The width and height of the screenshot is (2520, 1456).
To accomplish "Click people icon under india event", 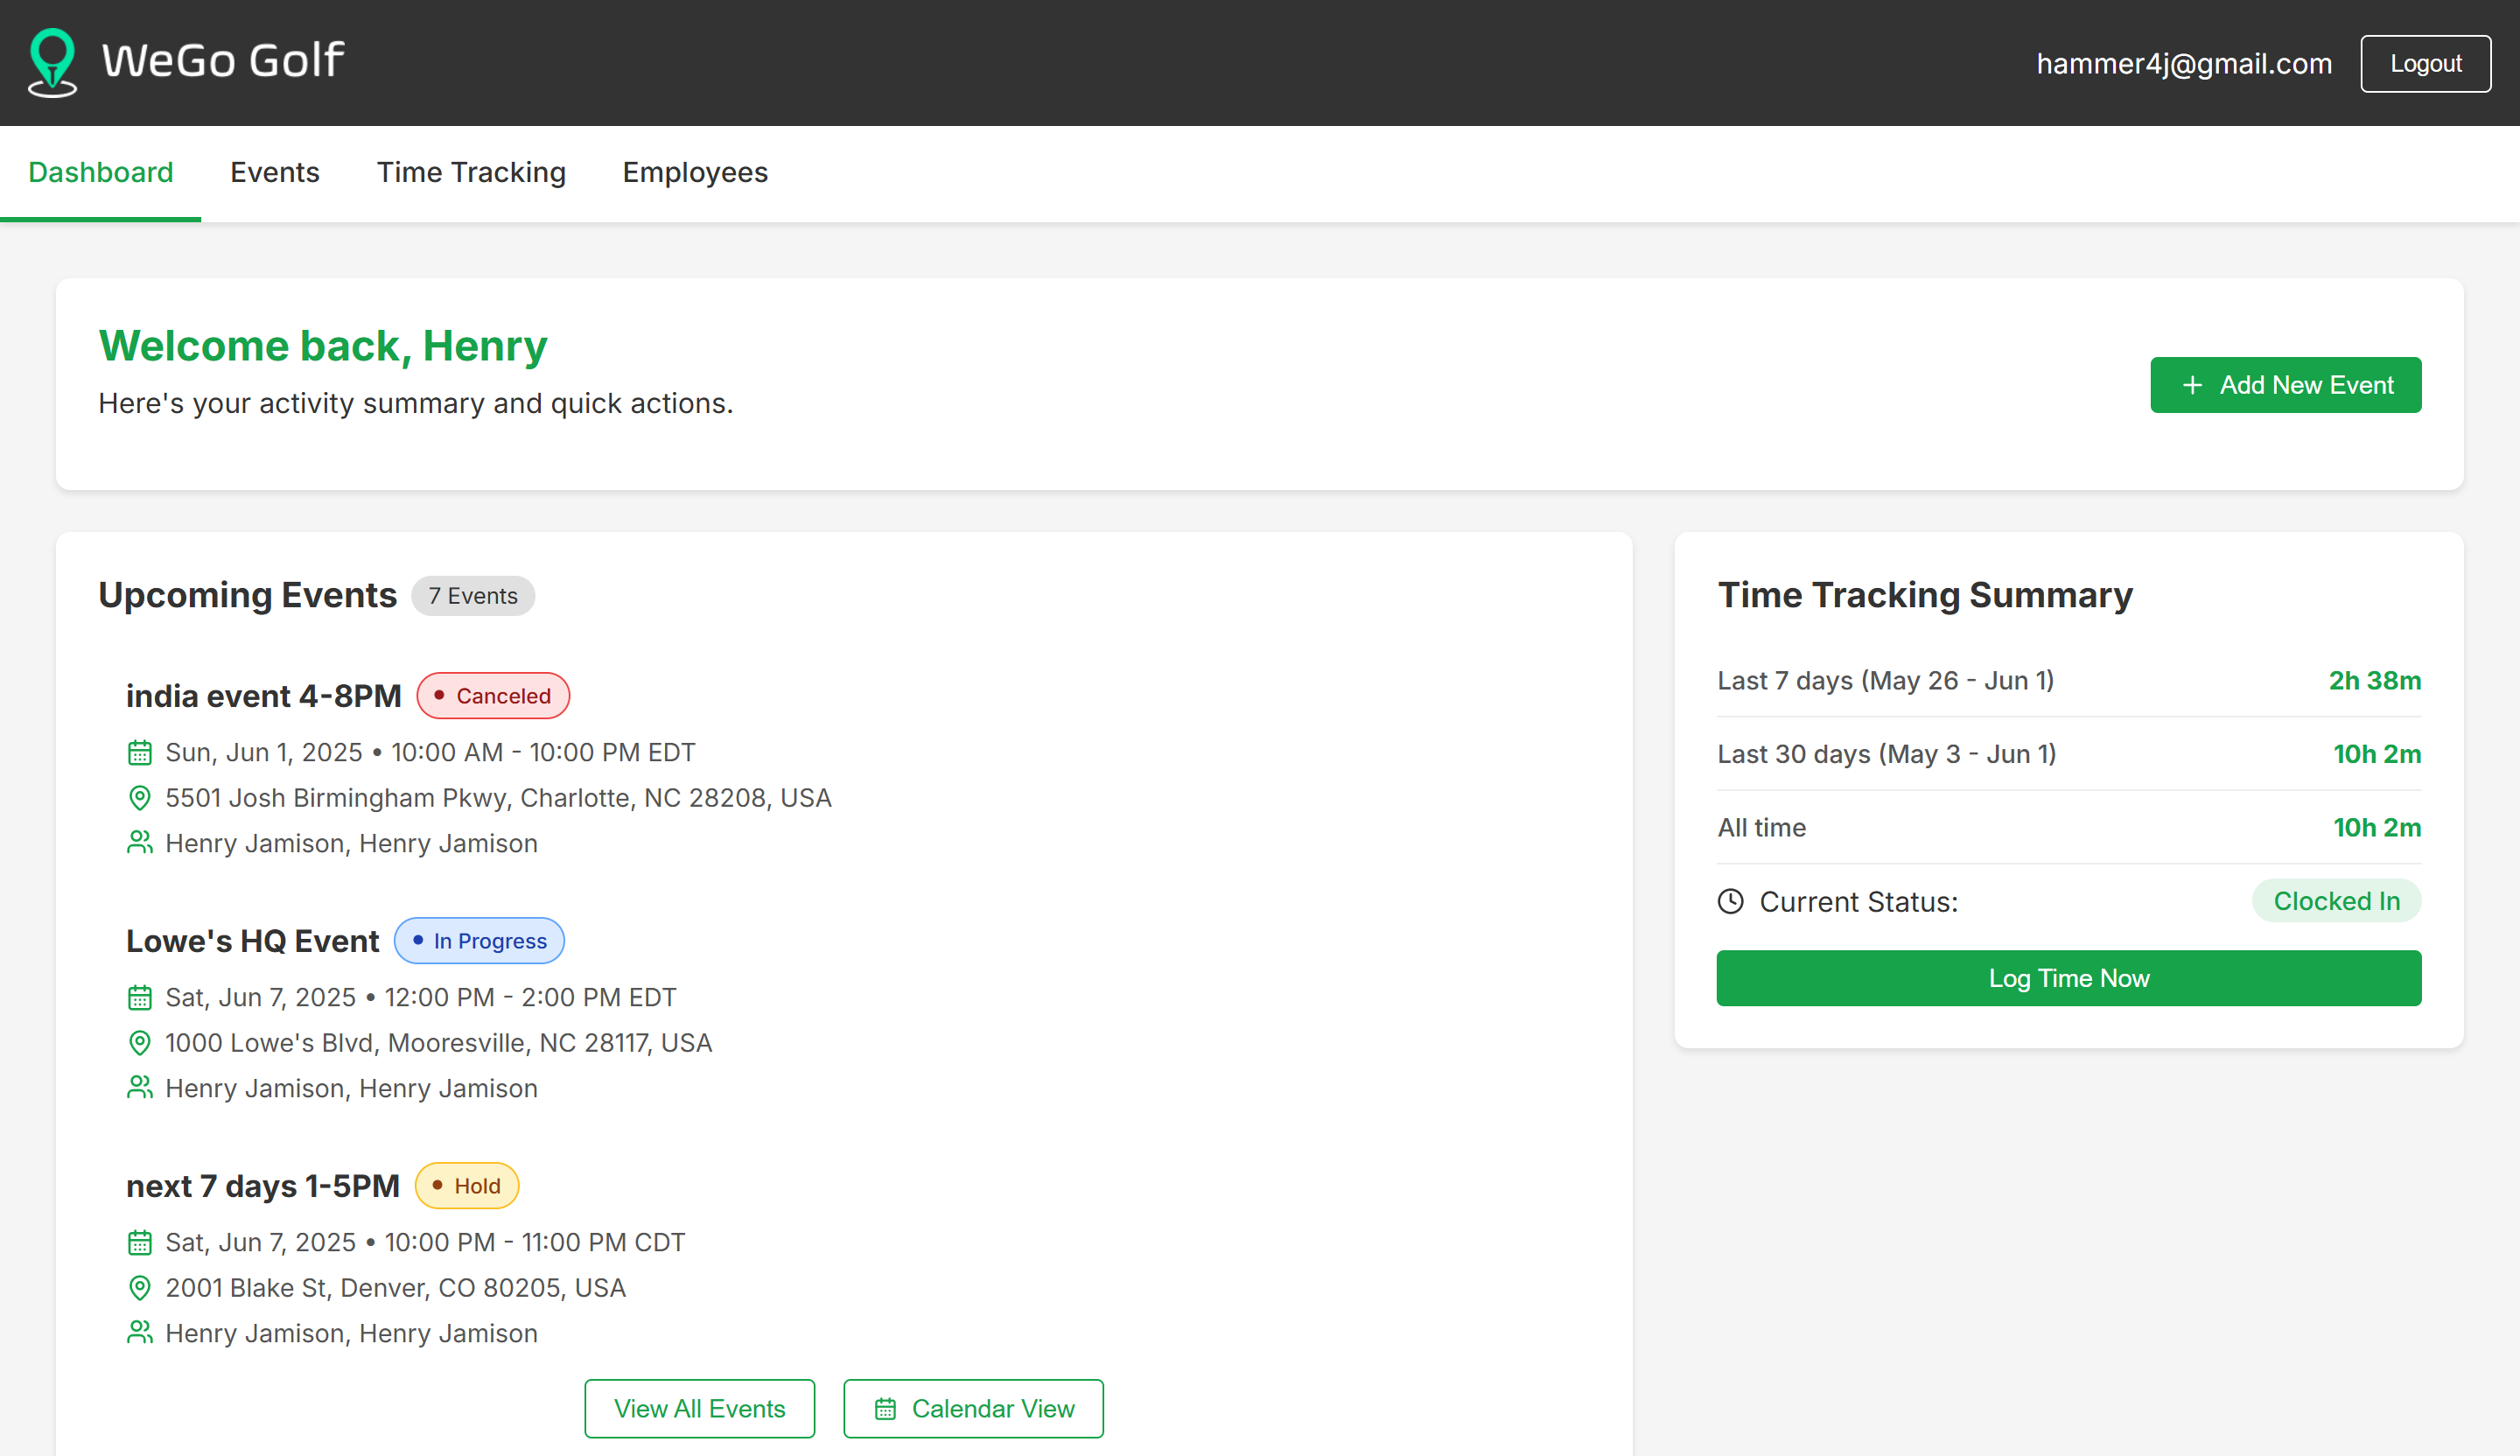I will pyautogui.click(x=140, y=843).
